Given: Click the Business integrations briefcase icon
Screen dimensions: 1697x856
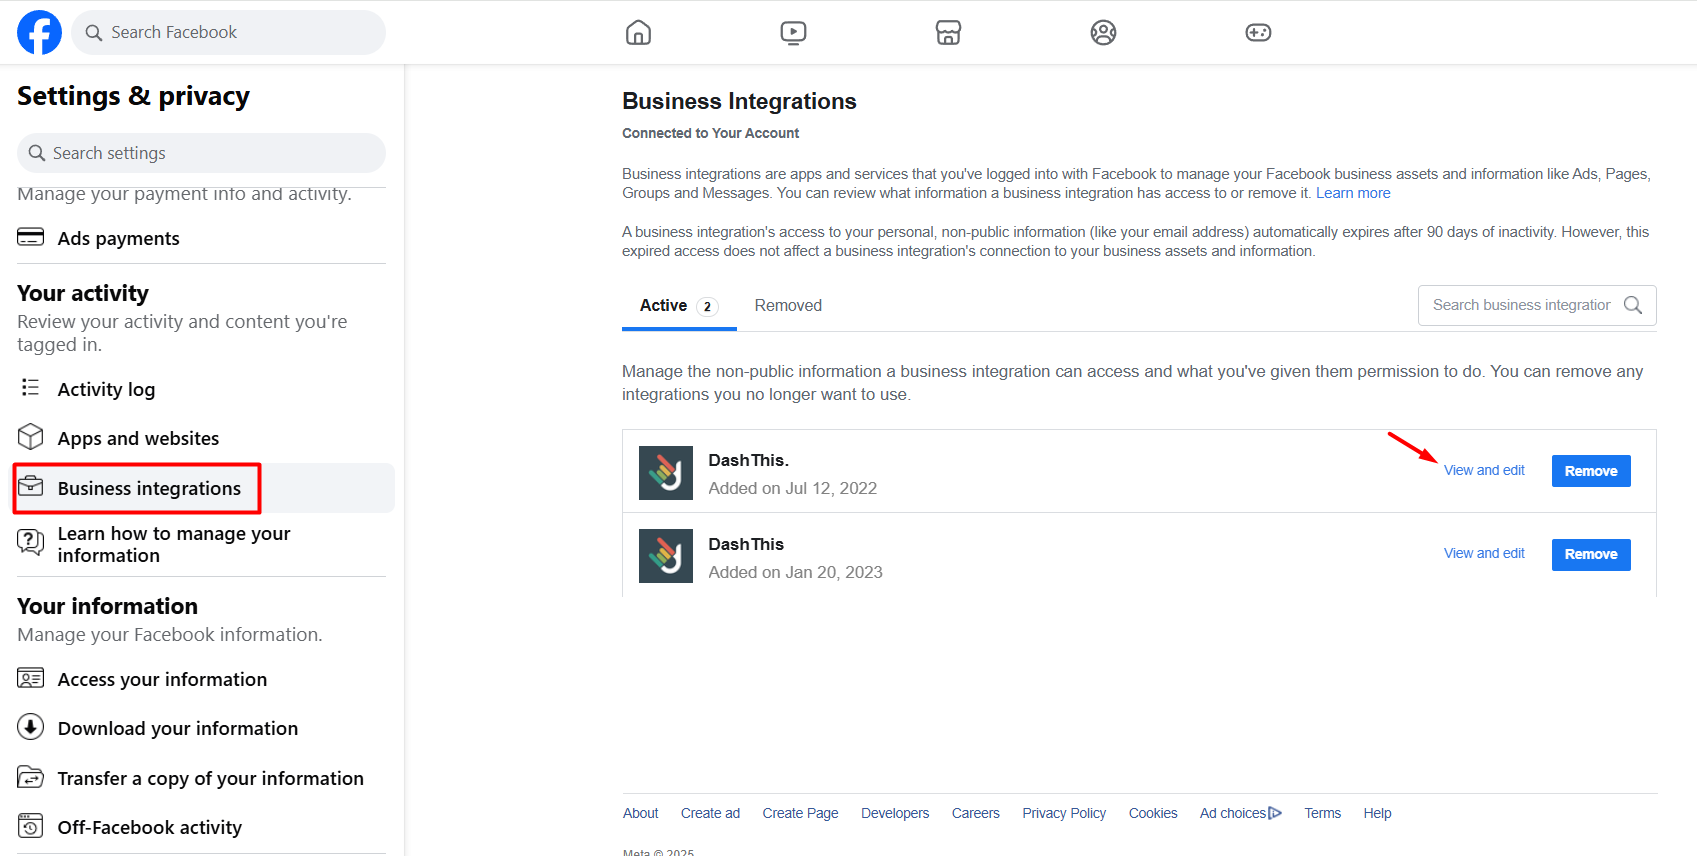Looking at the screenshot, I should coord(31,486).
